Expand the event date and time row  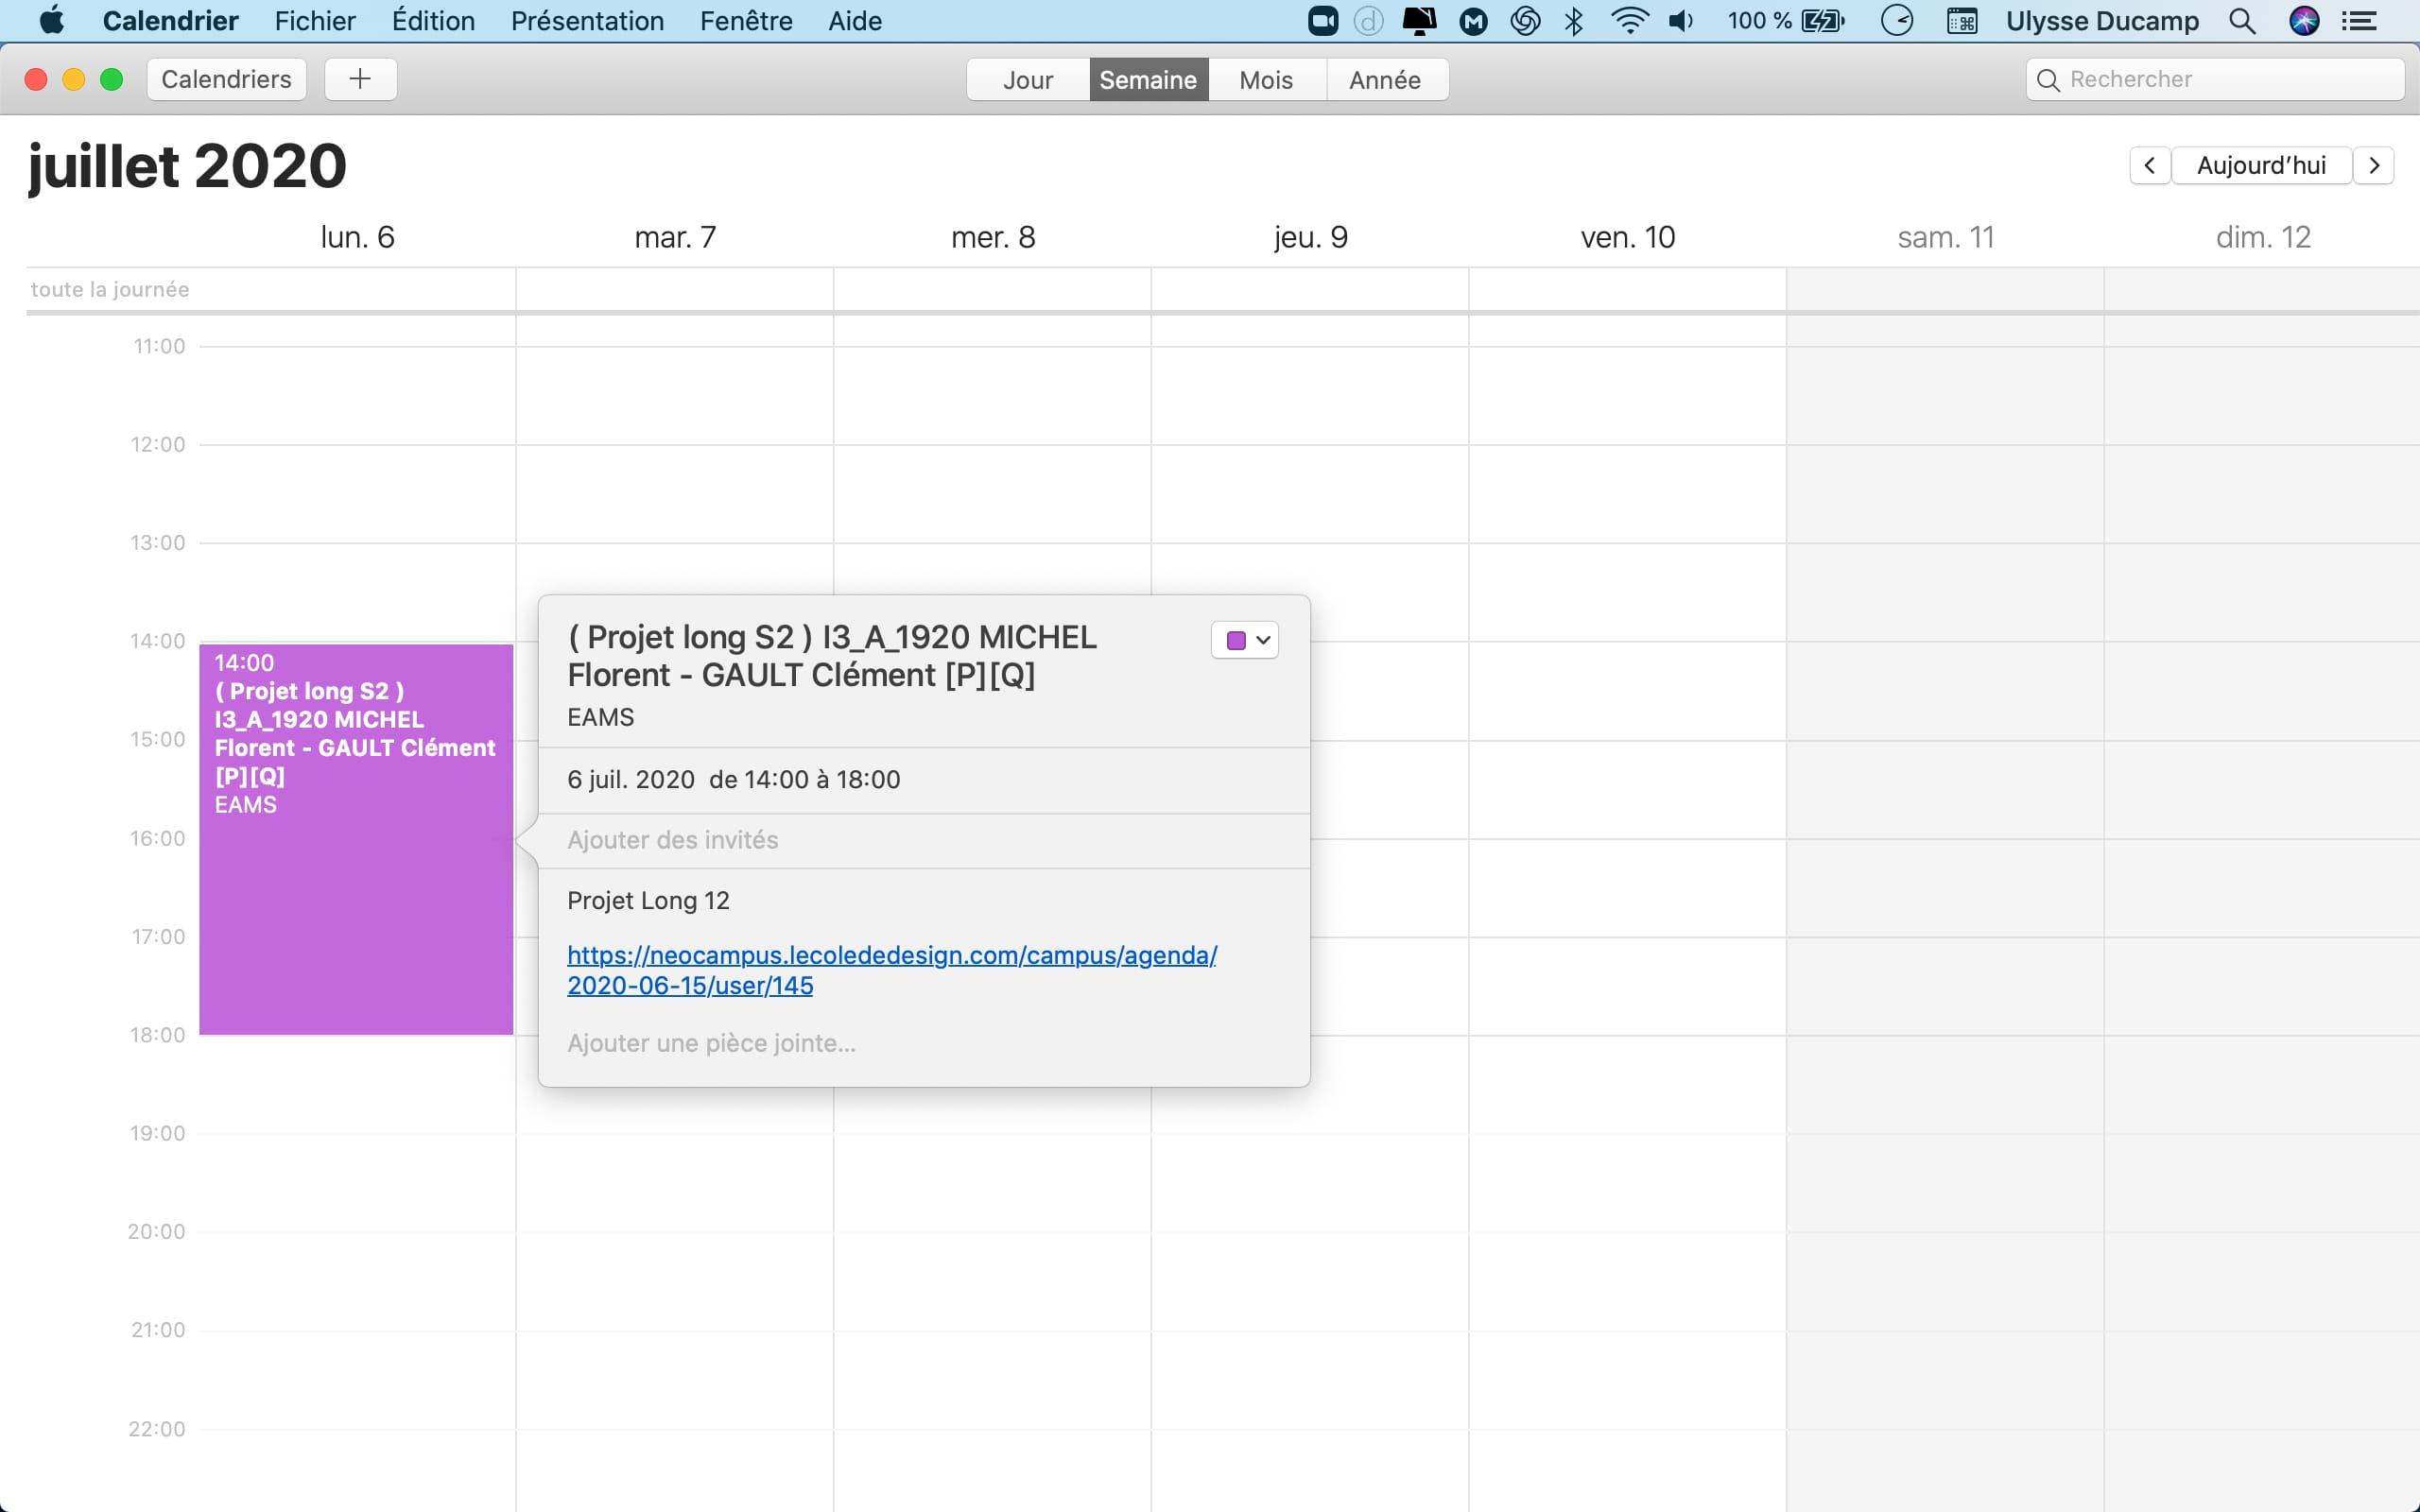tap(733, 780)
